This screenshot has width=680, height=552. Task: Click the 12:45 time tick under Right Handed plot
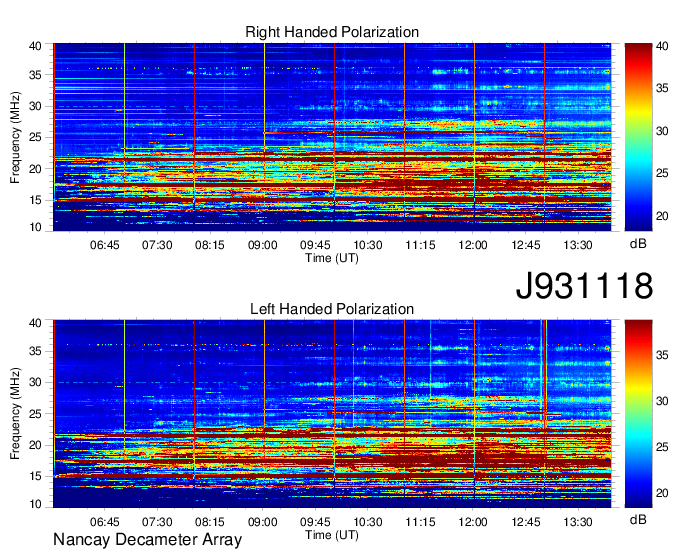[x=526, y=245]
